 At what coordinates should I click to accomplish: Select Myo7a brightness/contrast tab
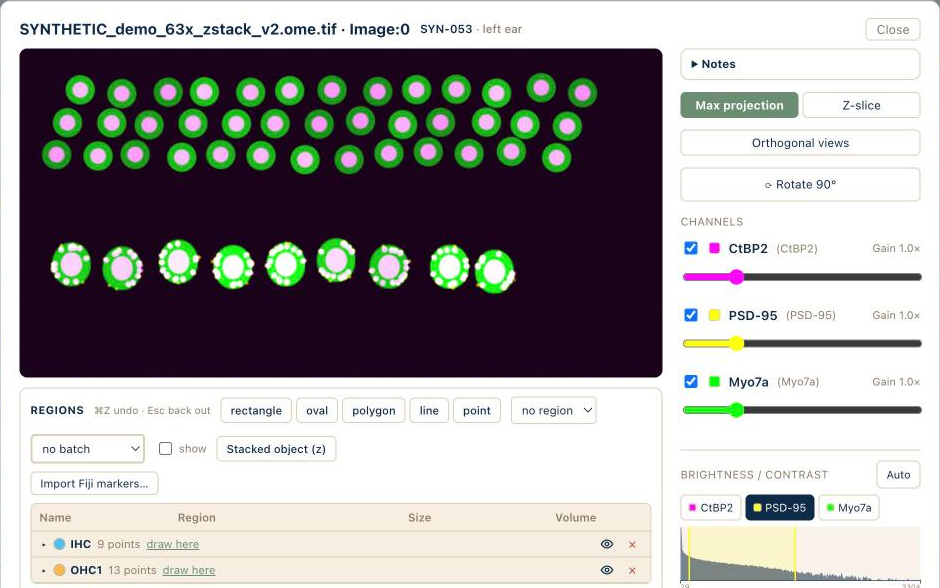coord(849,508)
